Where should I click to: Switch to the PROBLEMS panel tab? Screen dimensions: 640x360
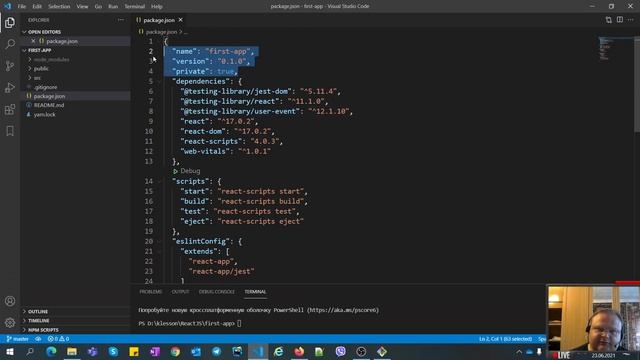151,291
